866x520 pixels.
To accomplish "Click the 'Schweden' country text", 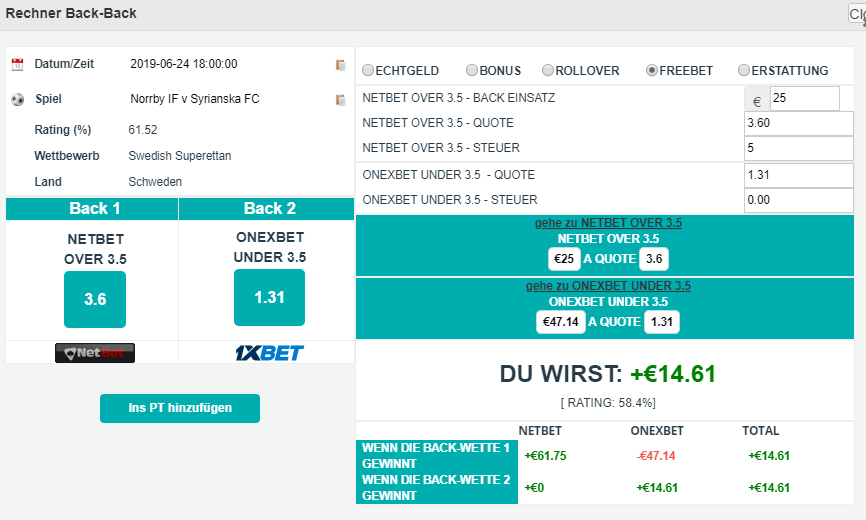I will point(155,182).
